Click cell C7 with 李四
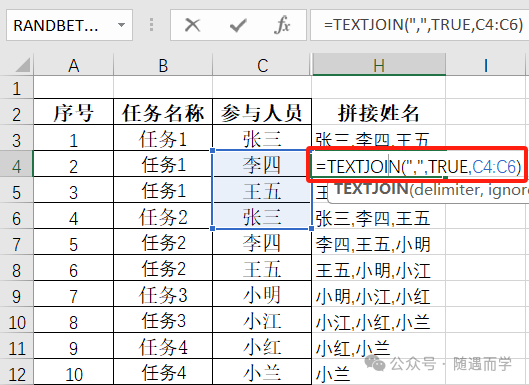This screenshot has height=385, width=529. (x=262, y=242)
